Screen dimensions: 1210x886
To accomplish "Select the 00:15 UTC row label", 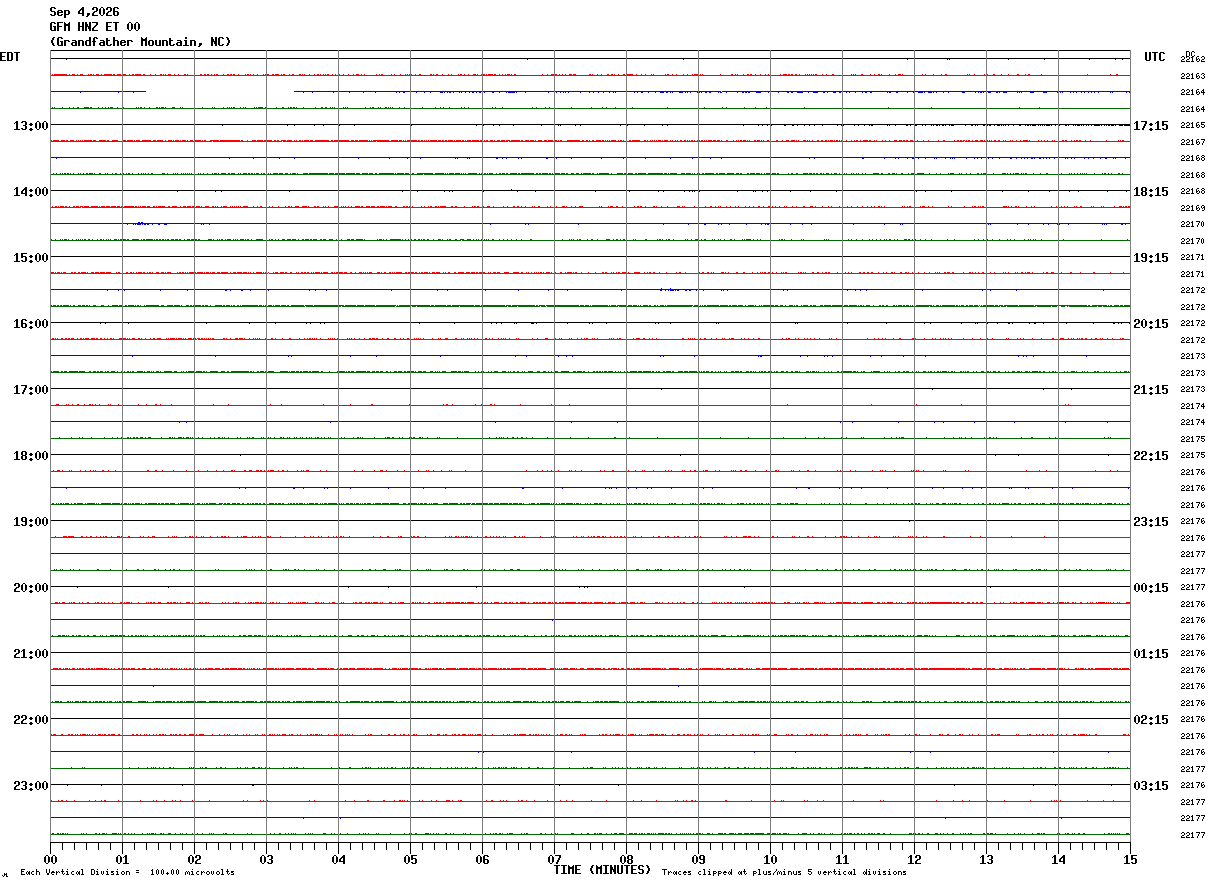I will pos(1151,587).
